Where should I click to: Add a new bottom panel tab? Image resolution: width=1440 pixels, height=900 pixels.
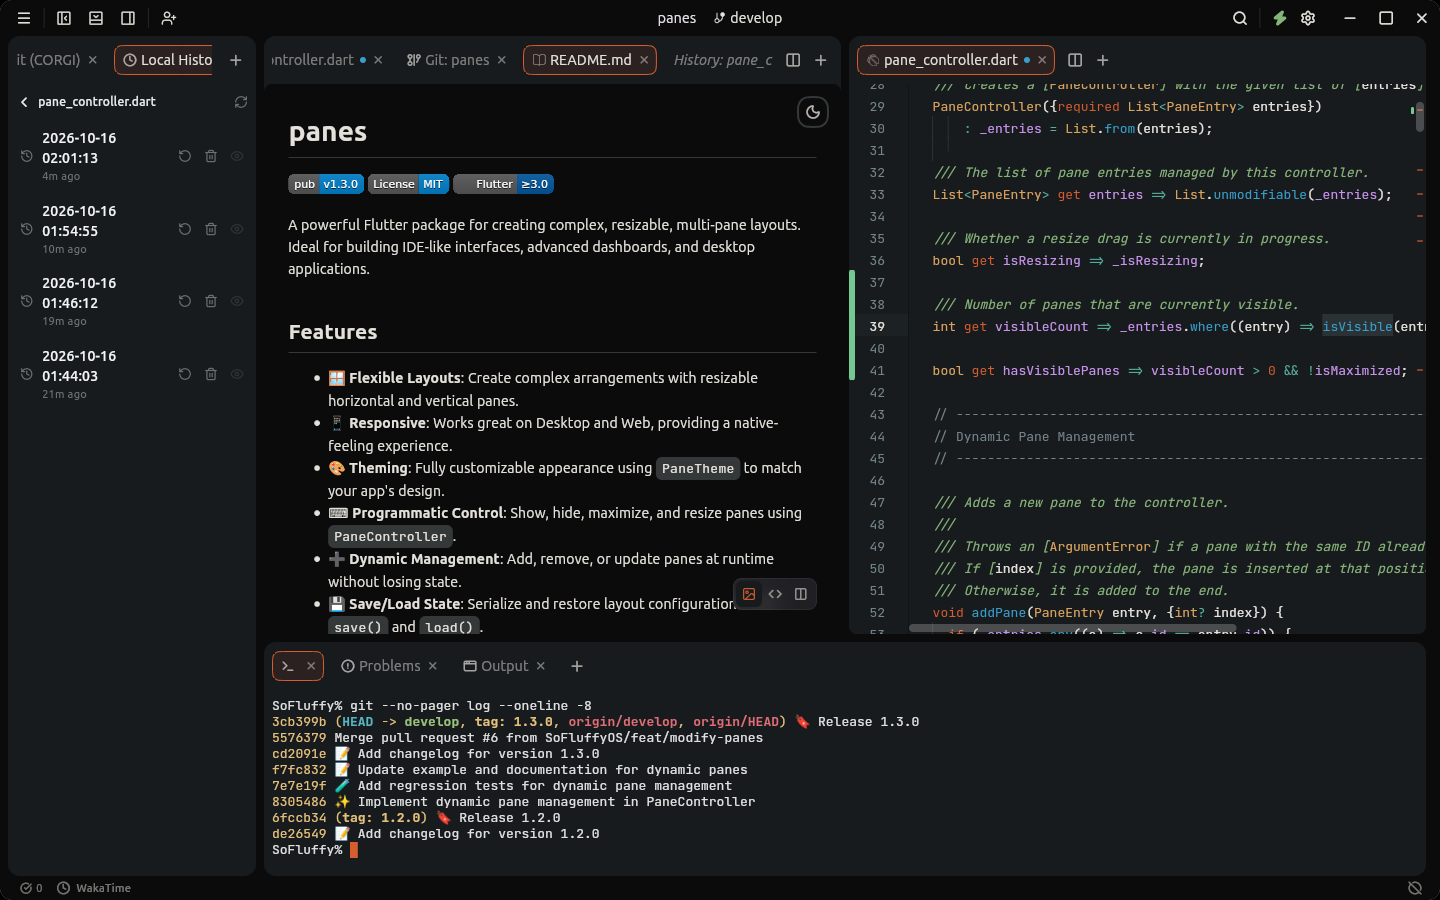[x=577, y=666]
